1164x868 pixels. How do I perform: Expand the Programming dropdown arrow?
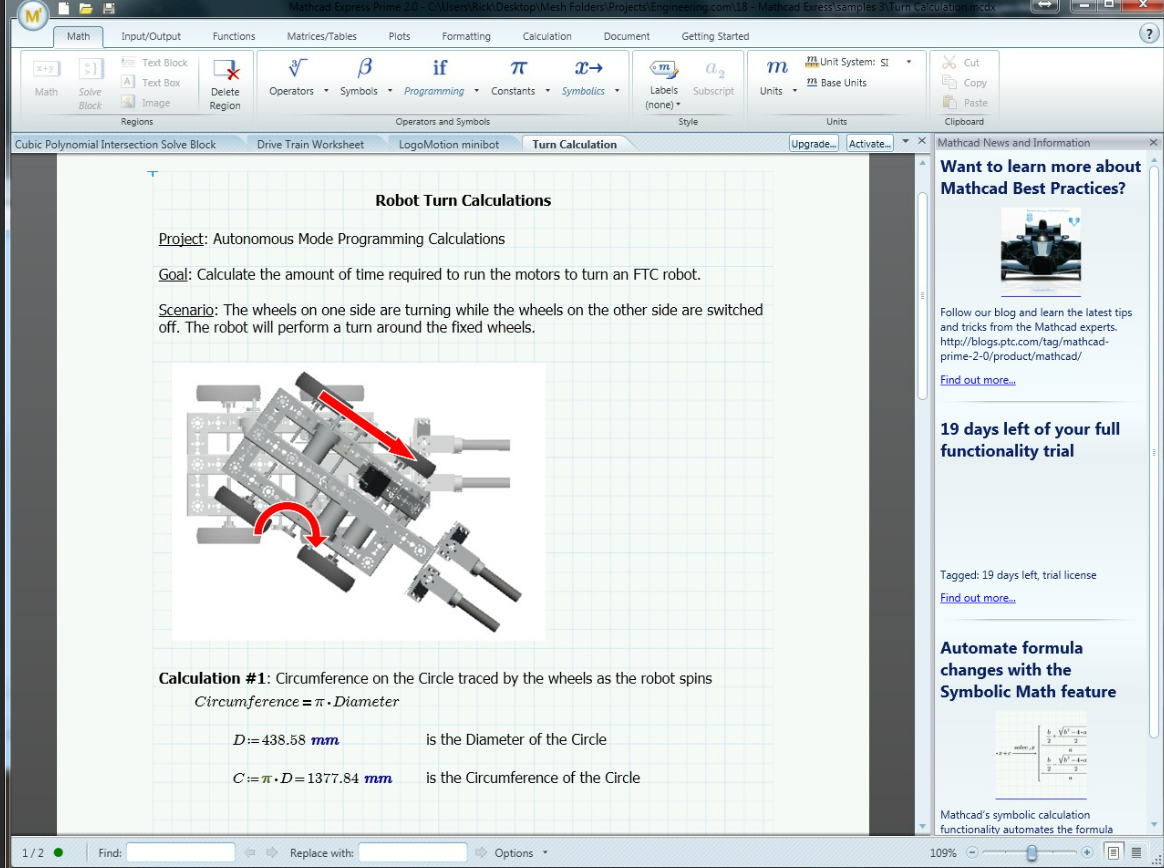(x=476, y=91)
